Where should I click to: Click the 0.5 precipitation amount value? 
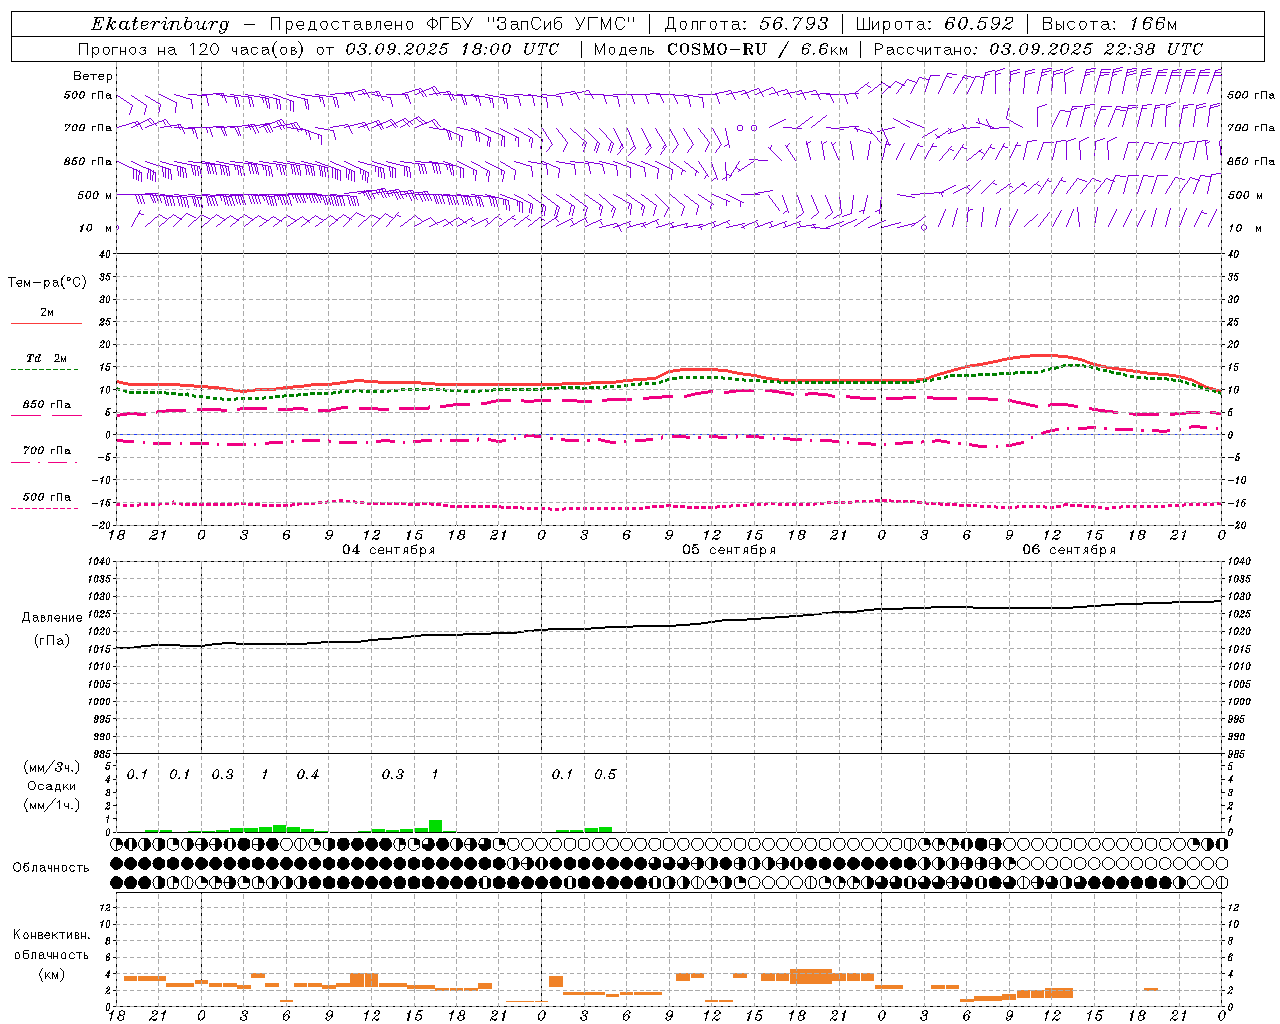(605, 775)
